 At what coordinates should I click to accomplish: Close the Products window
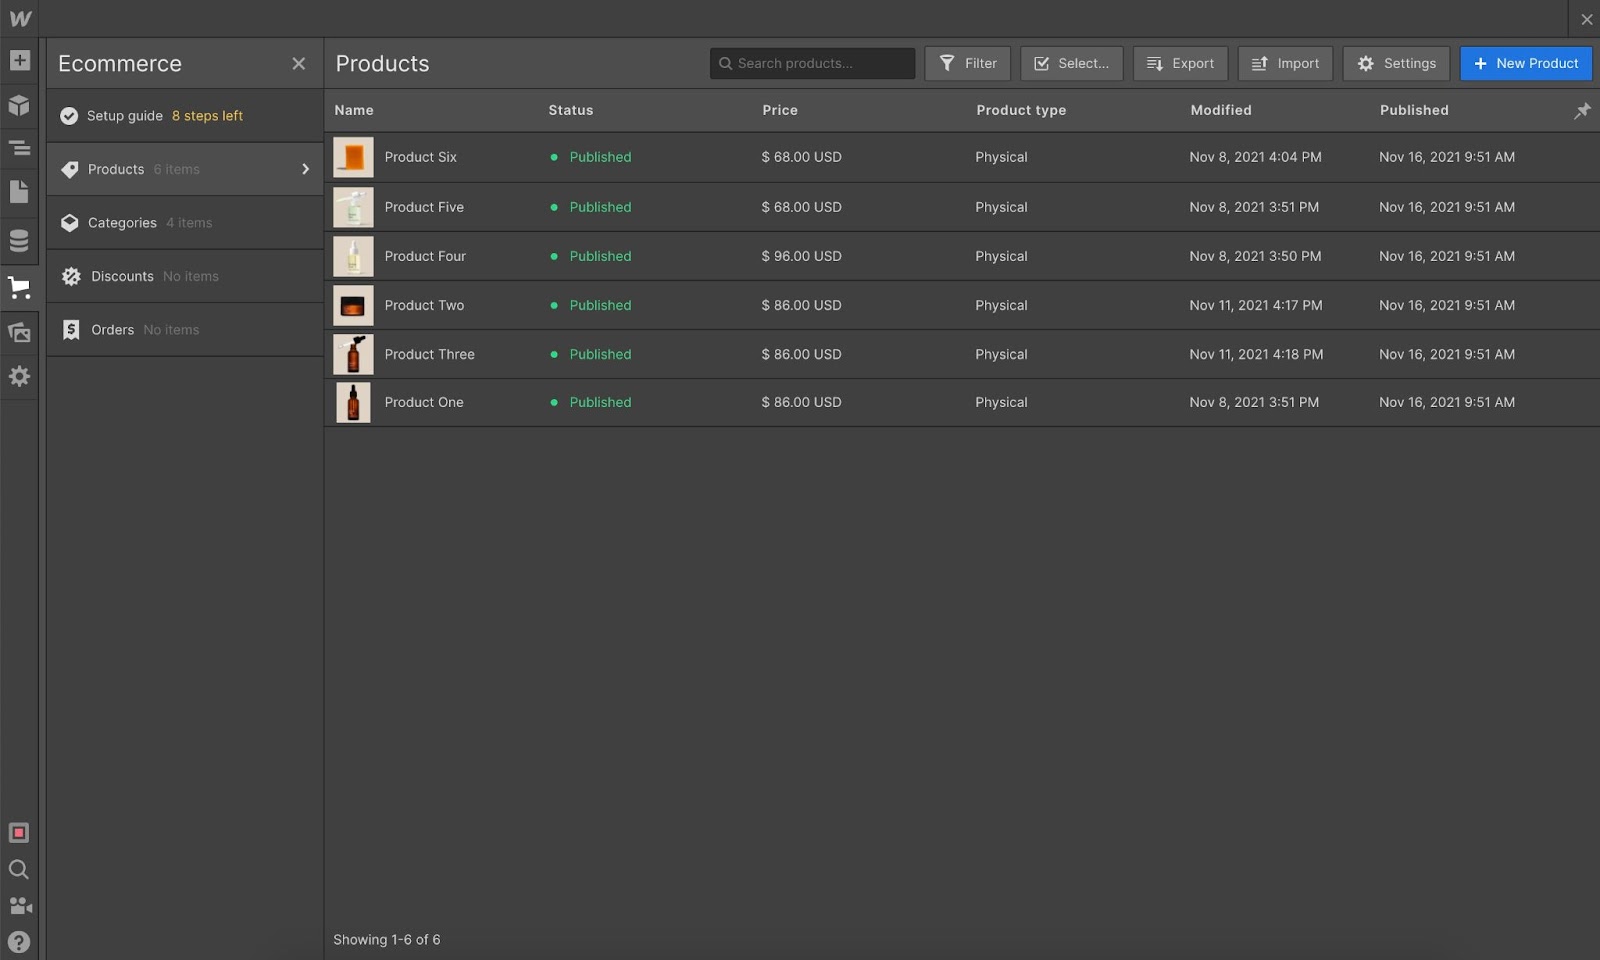1587,19
